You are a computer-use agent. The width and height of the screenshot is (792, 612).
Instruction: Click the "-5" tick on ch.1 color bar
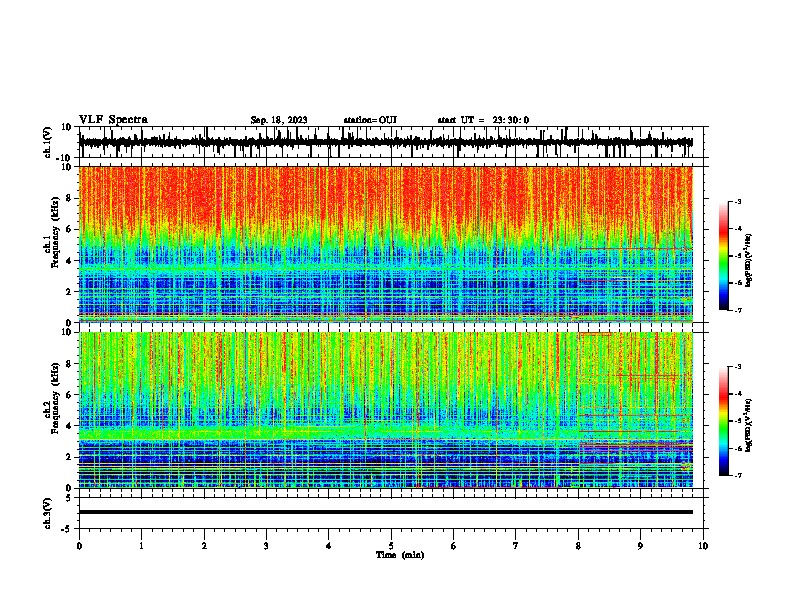[737, 256]
